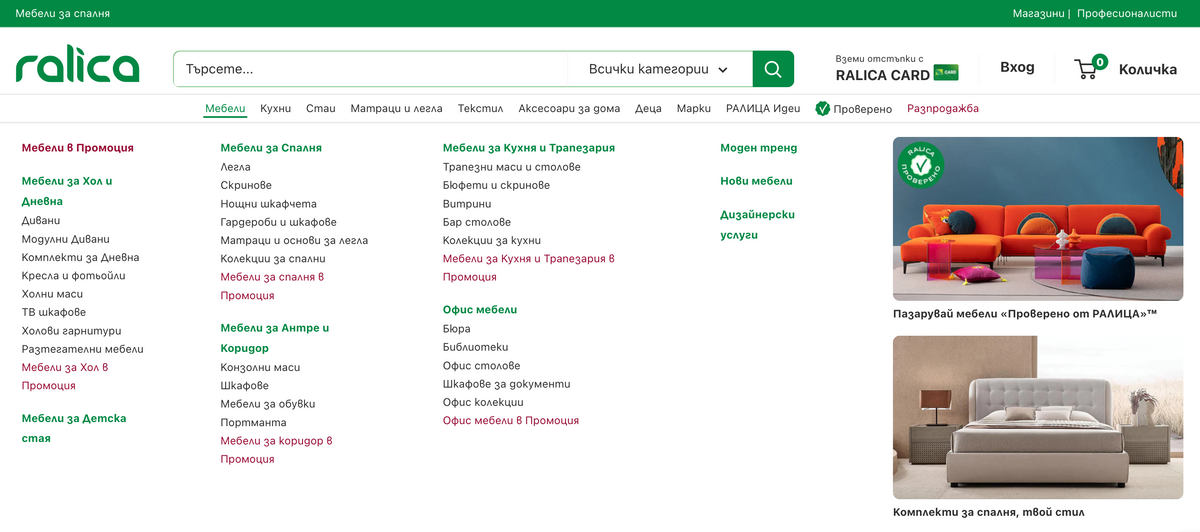Open the Деца menu tab

[648, 108]
